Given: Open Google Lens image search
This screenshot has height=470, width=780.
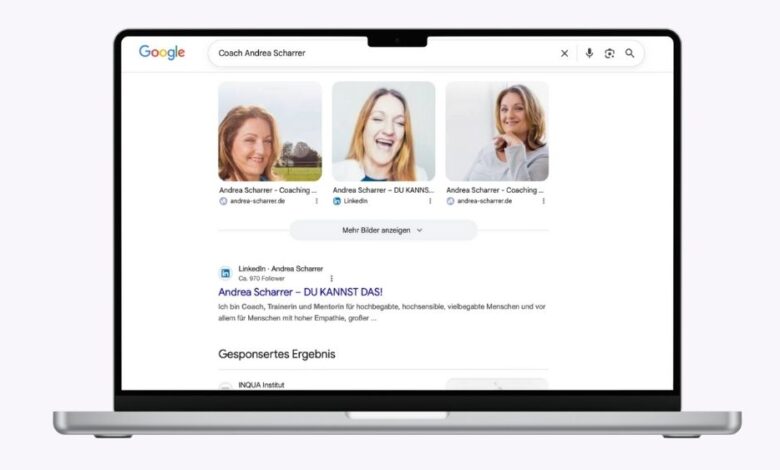Looking at the screenshot, I should 609,54.
